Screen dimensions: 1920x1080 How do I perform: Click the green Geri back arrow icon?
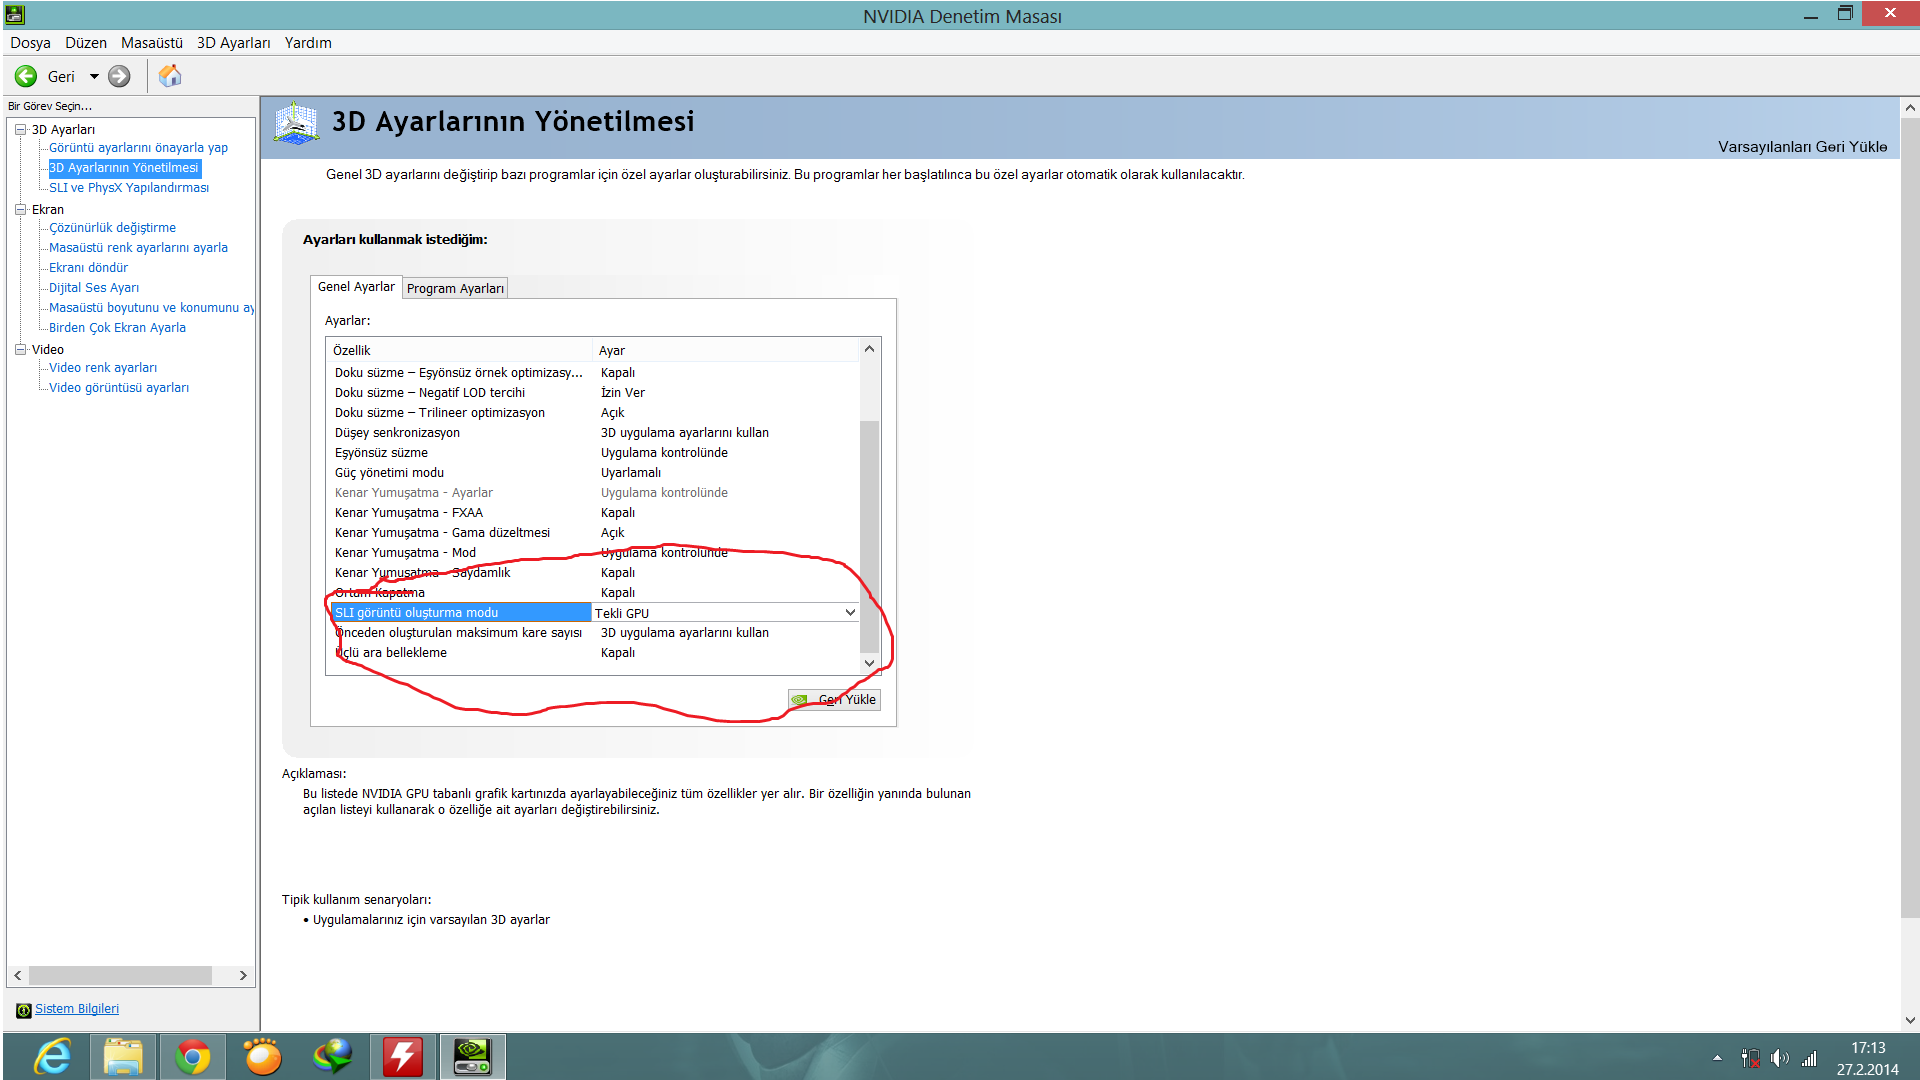point(26,76)
